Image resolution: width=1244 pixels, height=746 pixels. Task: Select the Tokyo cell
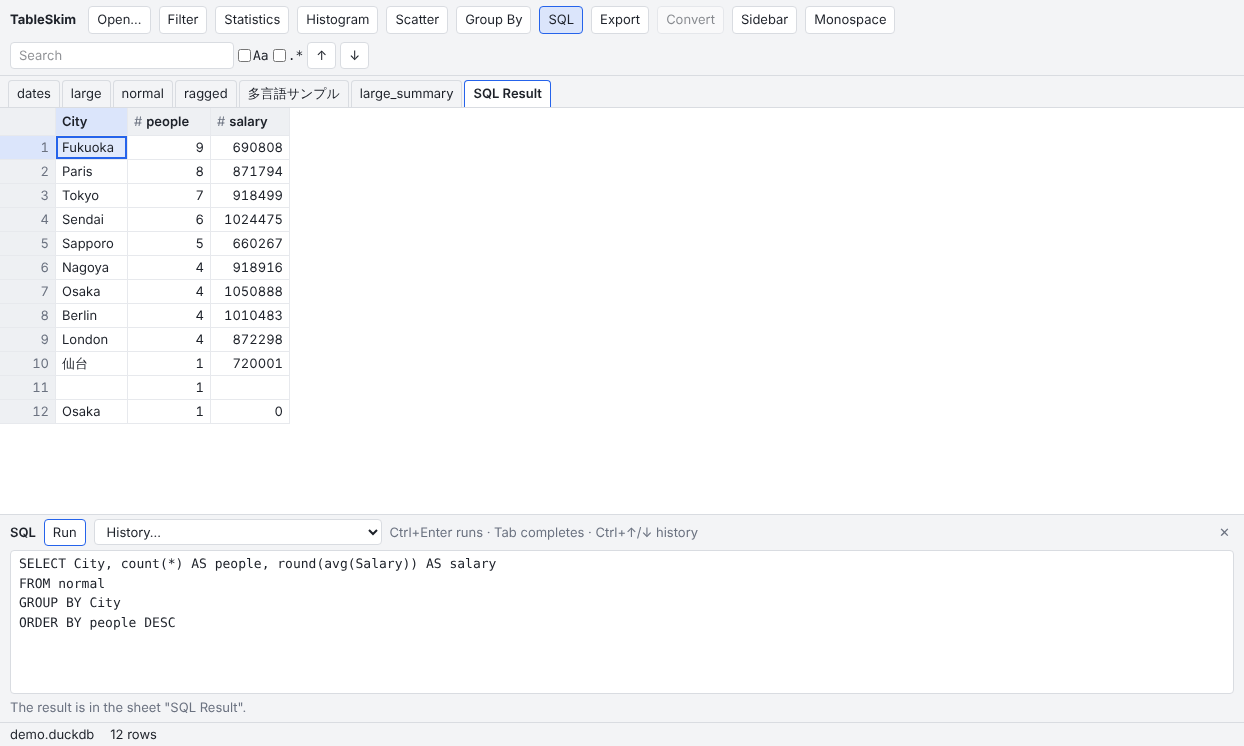[91, 195]
